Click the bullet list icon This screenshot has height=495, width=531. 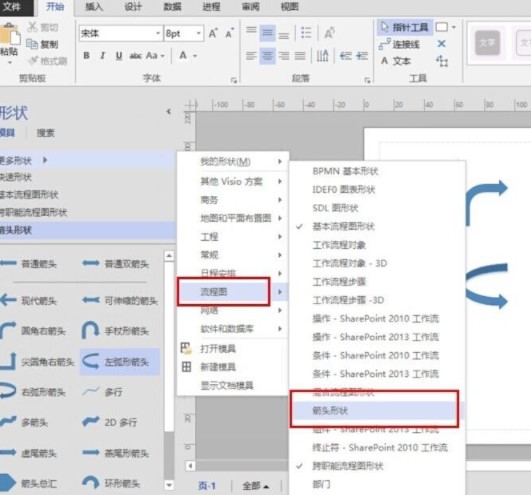306,33
